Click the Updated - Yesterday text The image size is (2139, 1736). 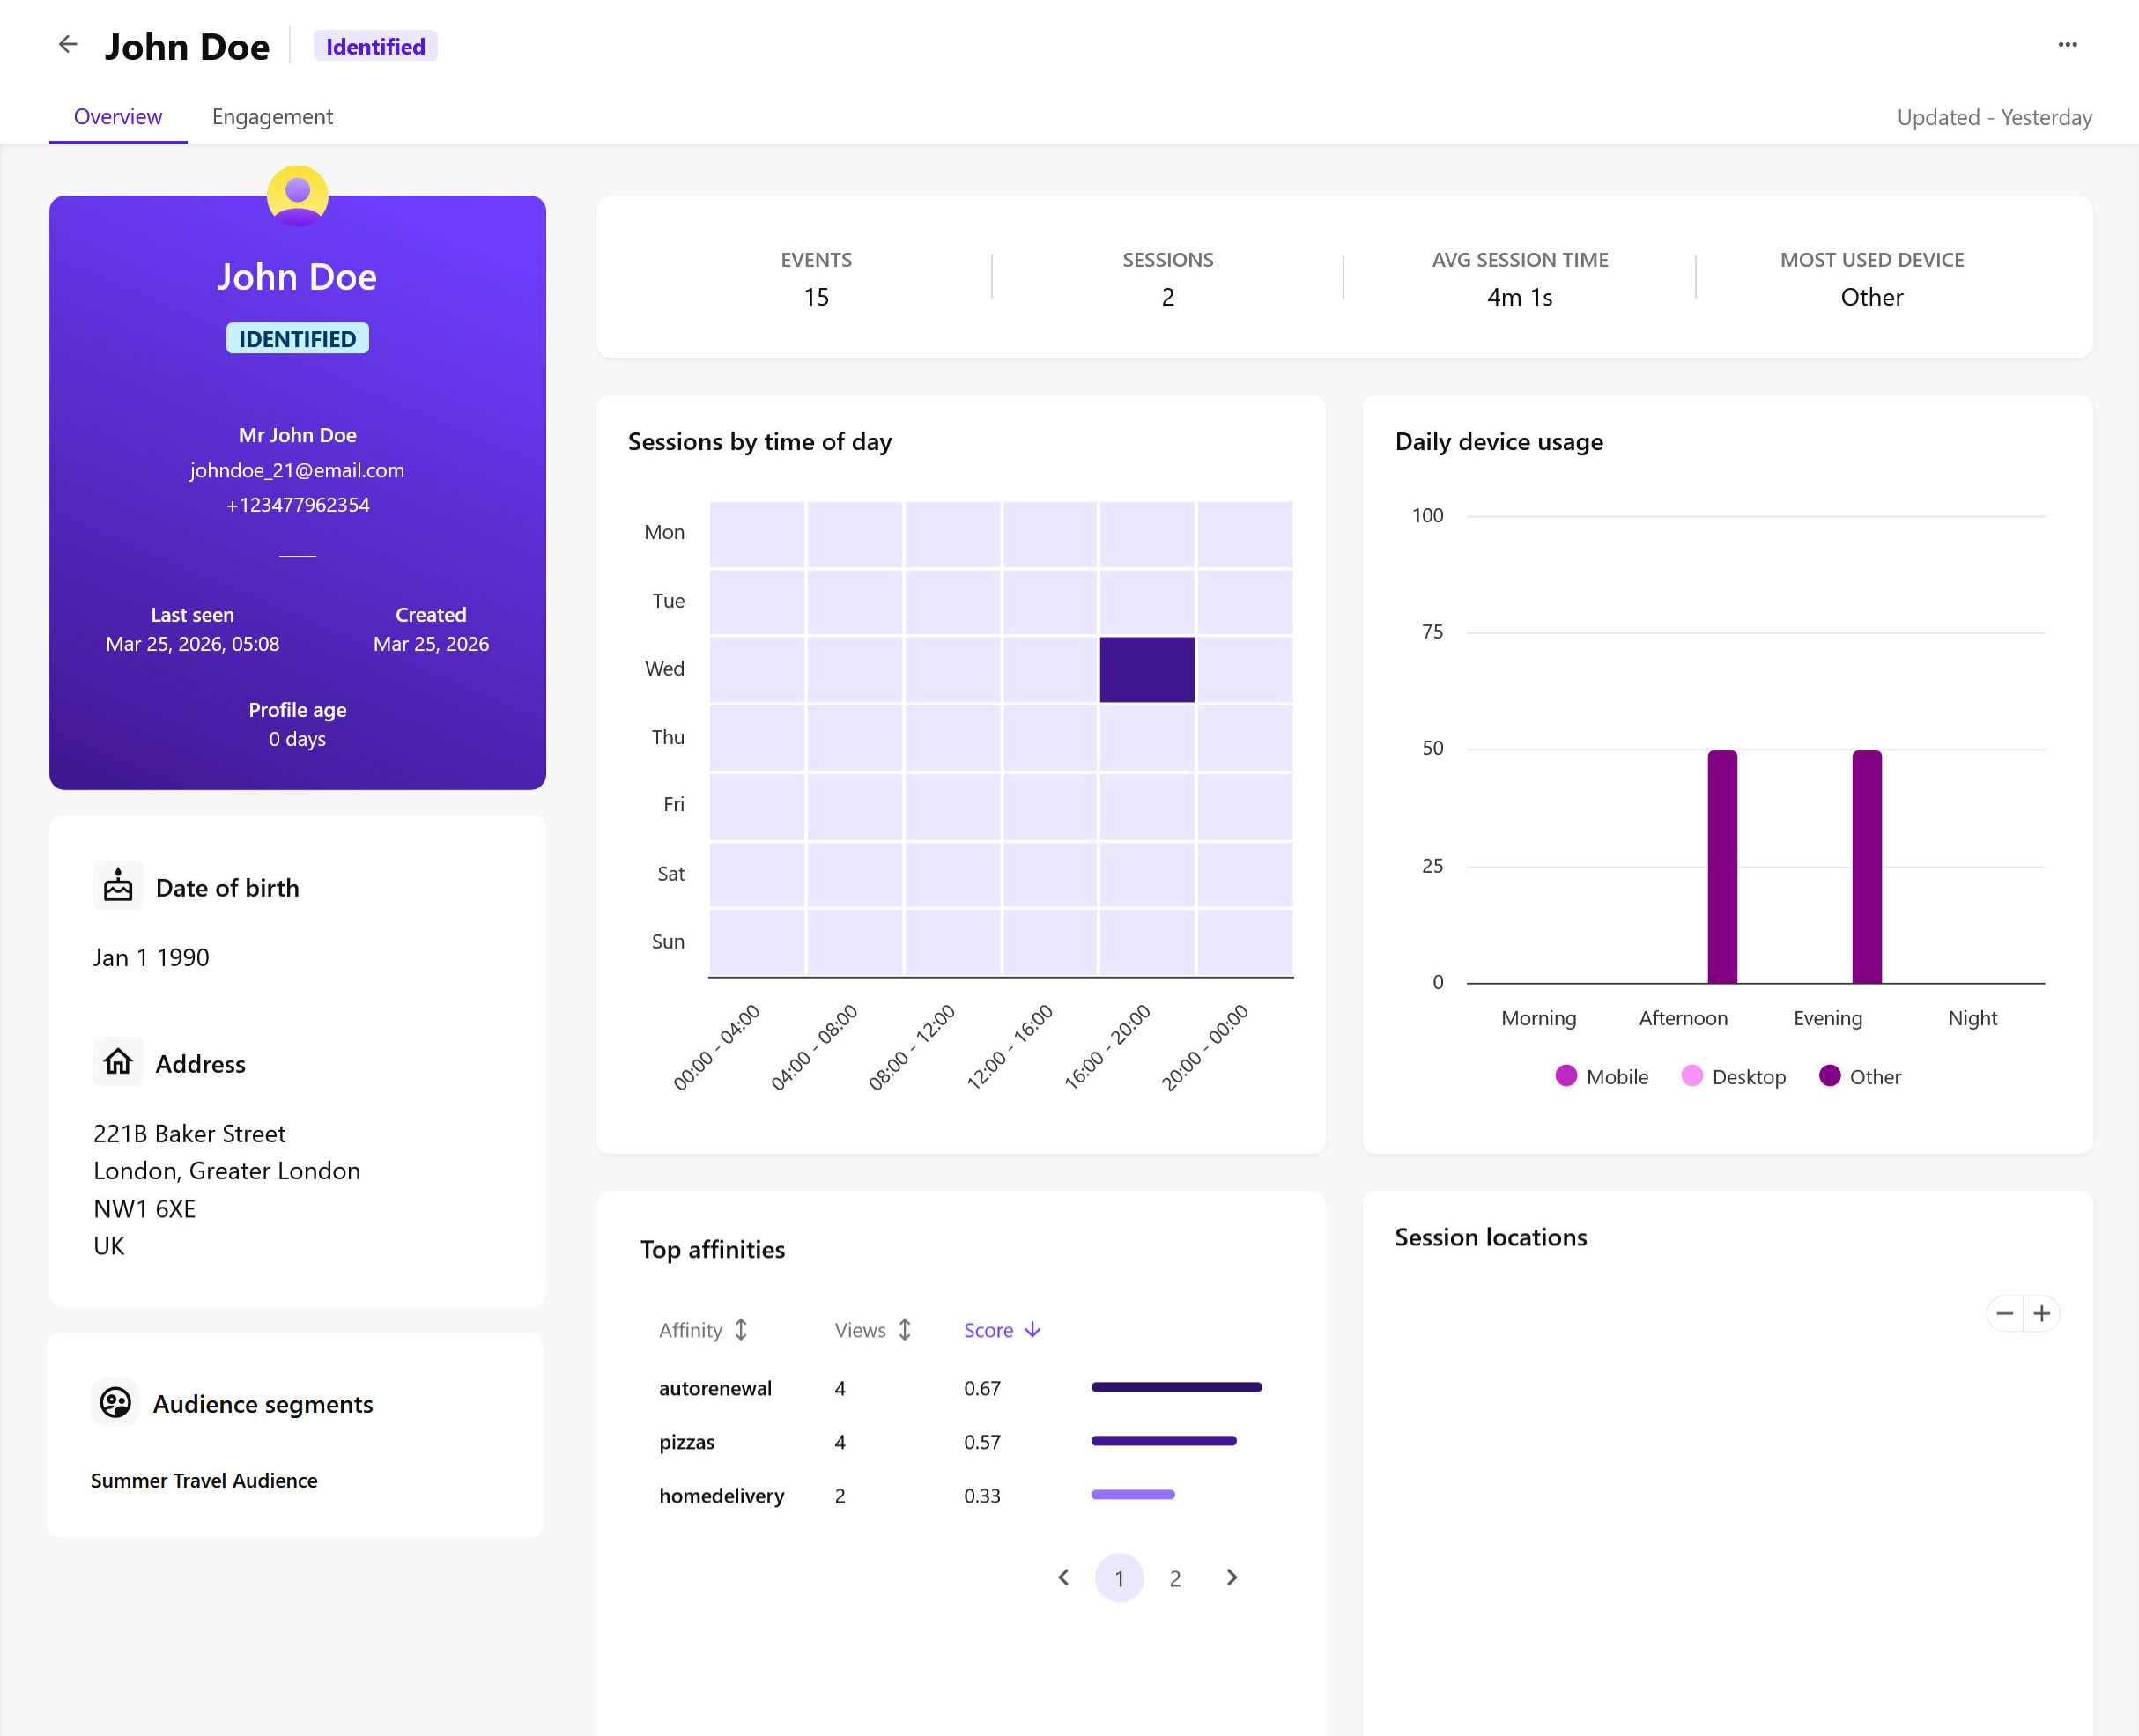pyautogui.click(x=1994, y=117)
